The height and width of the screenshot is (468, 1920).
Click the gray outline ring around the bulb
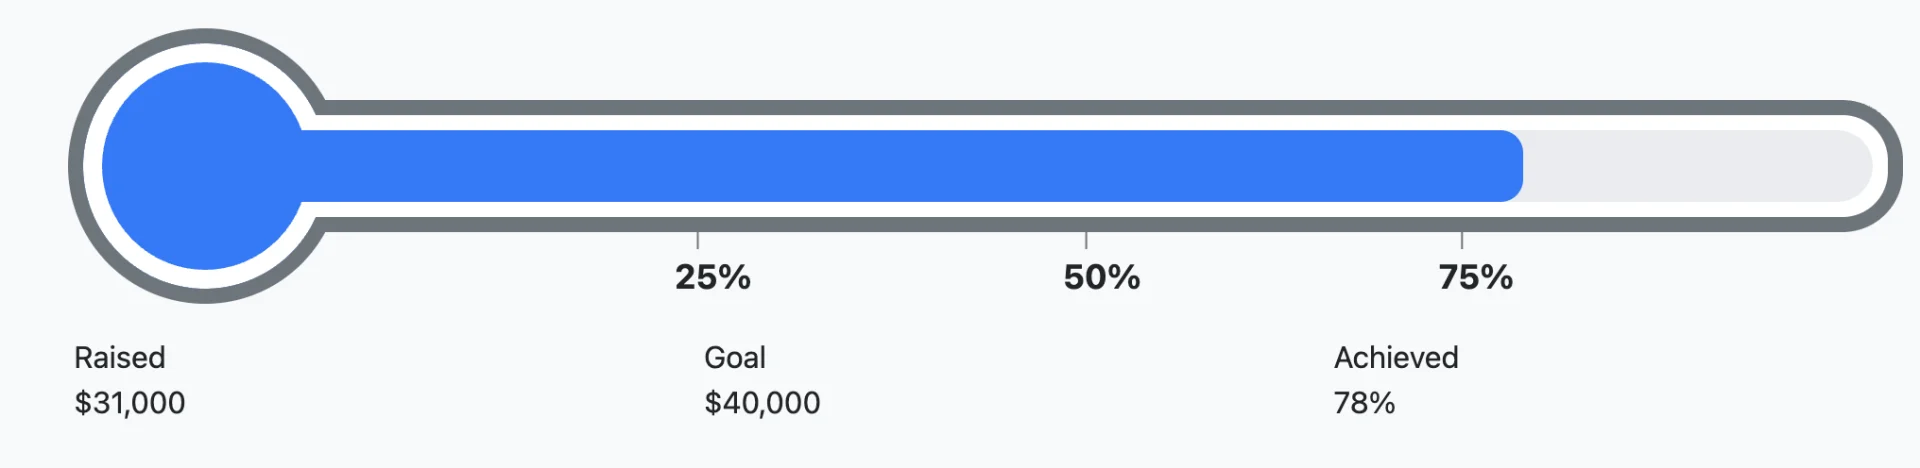point(76,166)
